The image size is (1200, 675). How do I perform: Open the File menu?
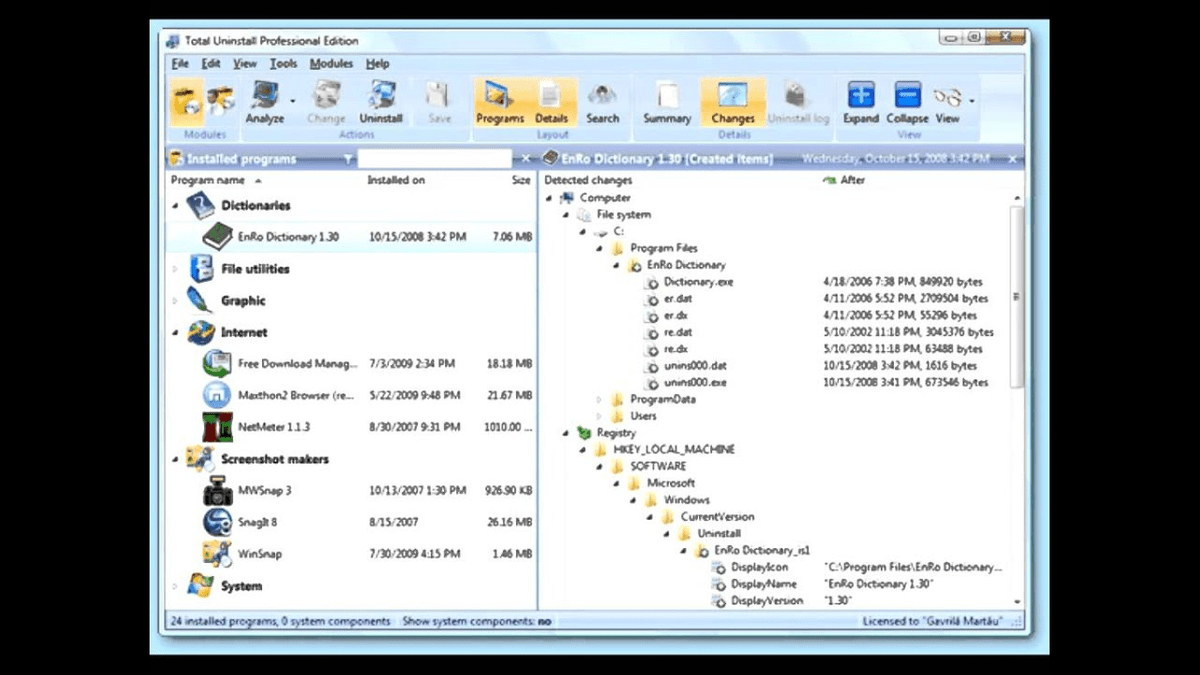pos(180,63)
